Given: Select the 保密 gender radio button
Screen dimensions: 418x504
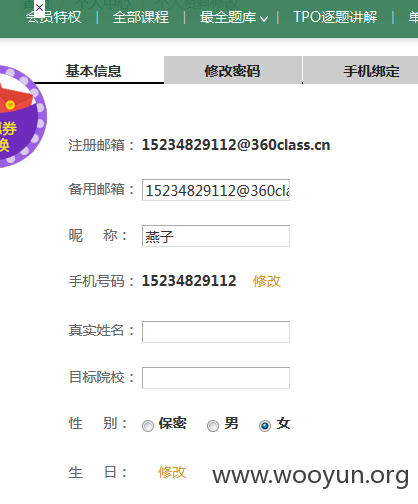Looking at the screenshot, I should click(x=148, y=426).
